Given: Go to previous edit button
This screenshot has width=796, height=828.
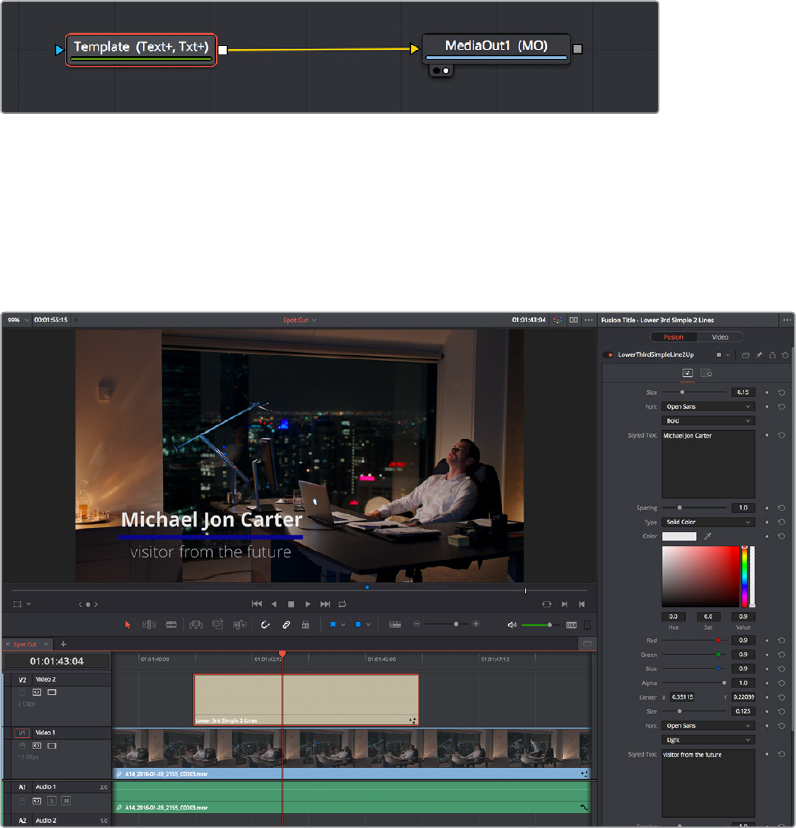Looking at the screenshot, I should click(x=582, y=604).
